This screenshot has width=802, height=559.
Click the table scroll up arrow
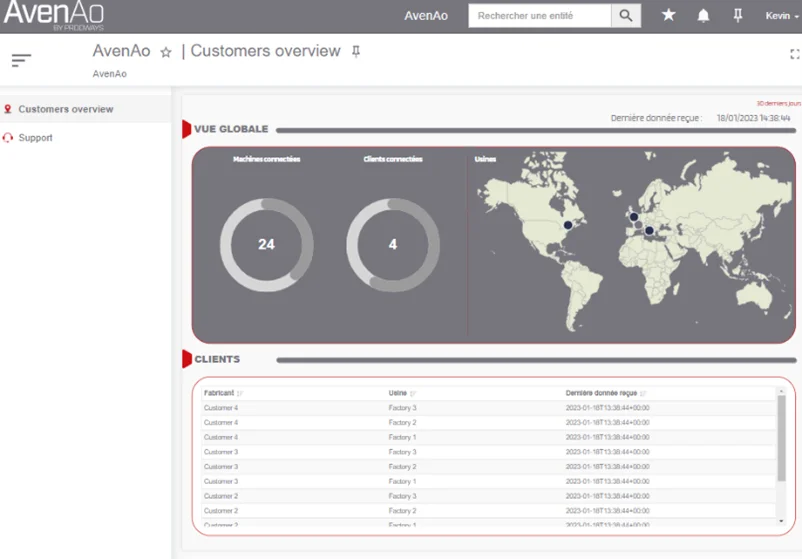coord(781,391)
